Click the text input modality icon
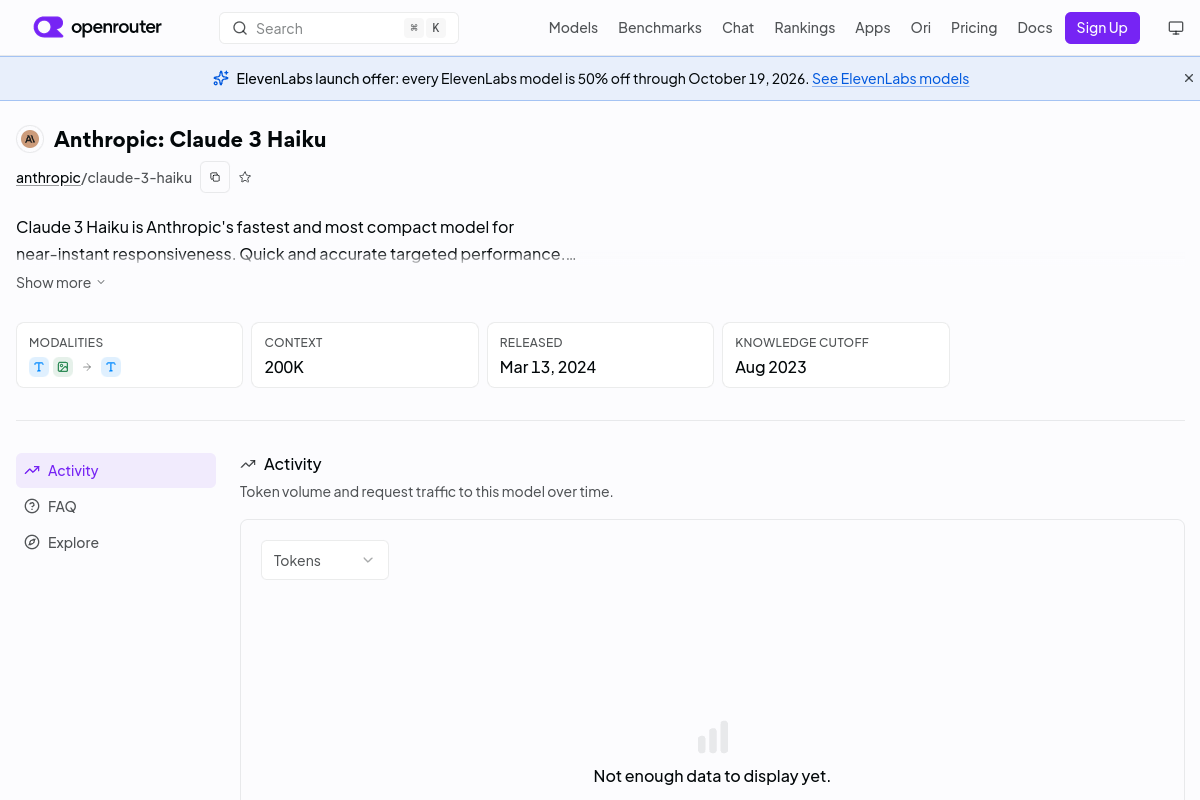Screen dimensions: 1200x800 pyautogui.click(x=39, y=367)
